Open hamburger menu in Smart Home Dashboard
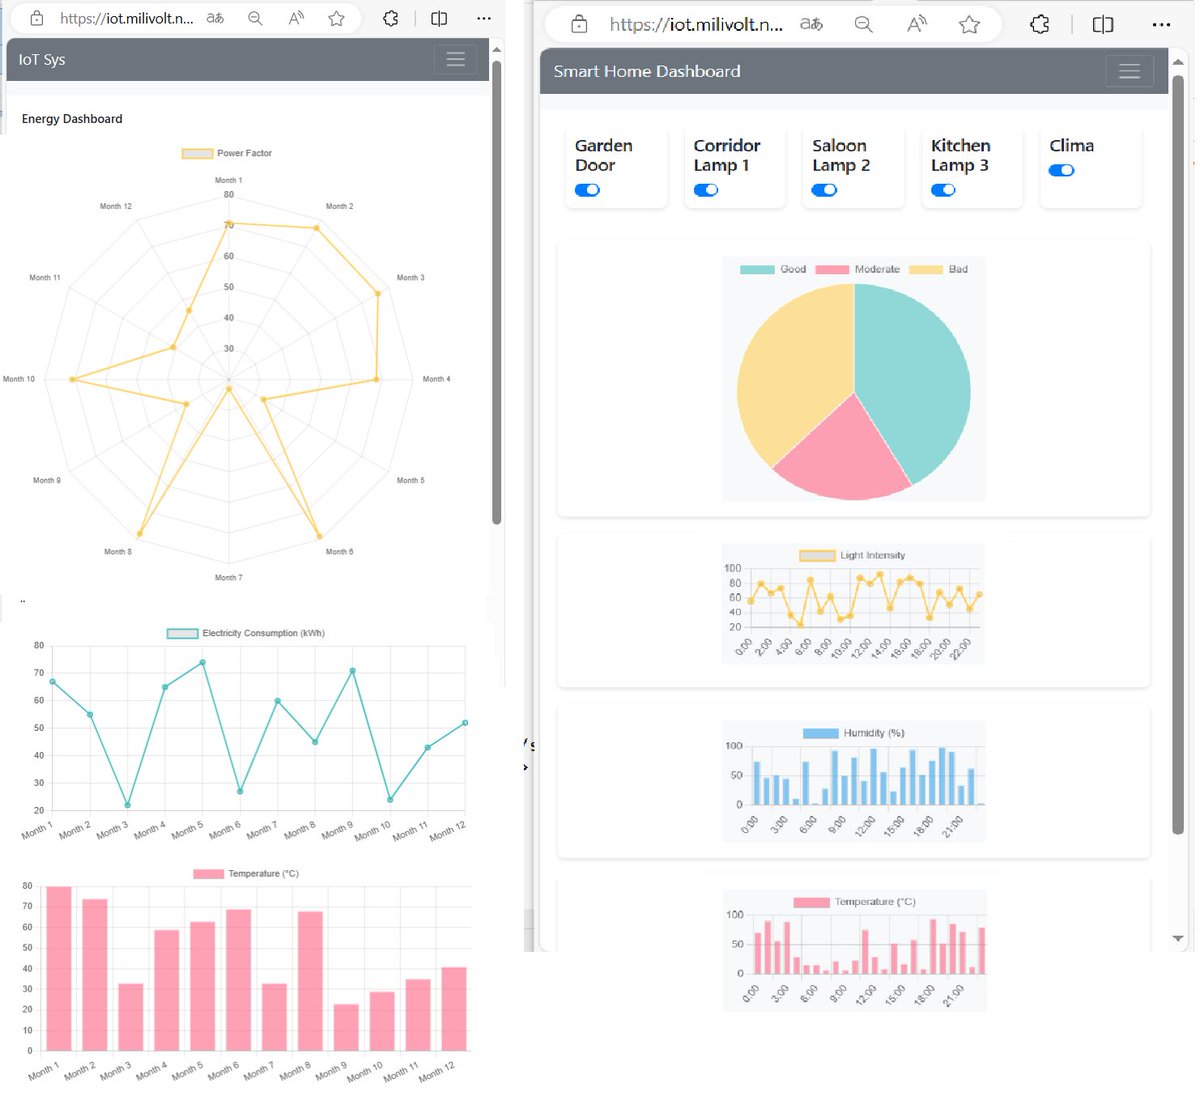1200x1100 pixels. pos(1129,71)
